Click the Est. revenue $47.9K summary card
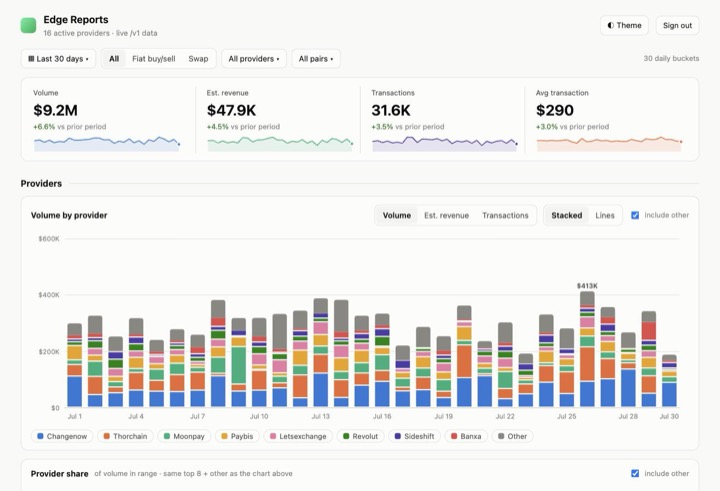Viewport: 720px width, 491px height. pyautogui.click(x=278, y=119)
